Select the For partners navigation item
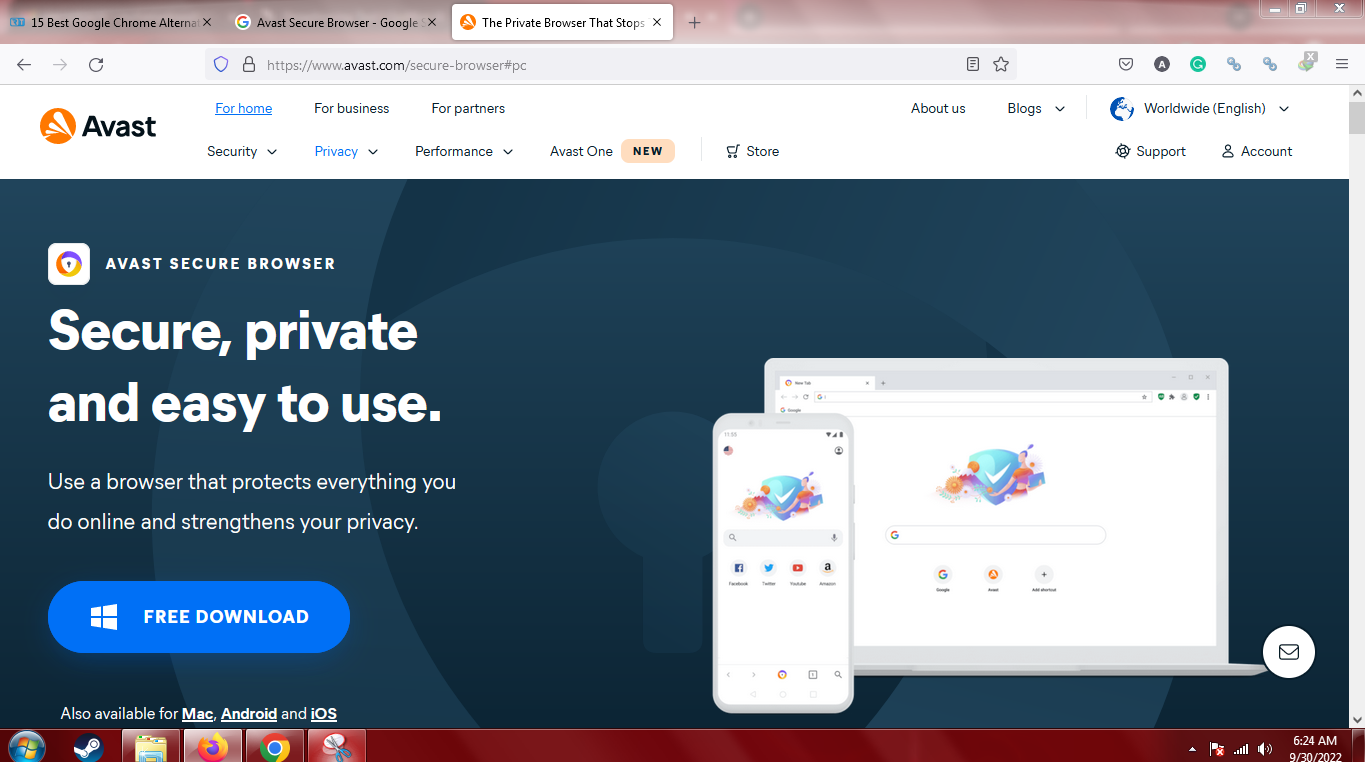 (x=468, y=108)
